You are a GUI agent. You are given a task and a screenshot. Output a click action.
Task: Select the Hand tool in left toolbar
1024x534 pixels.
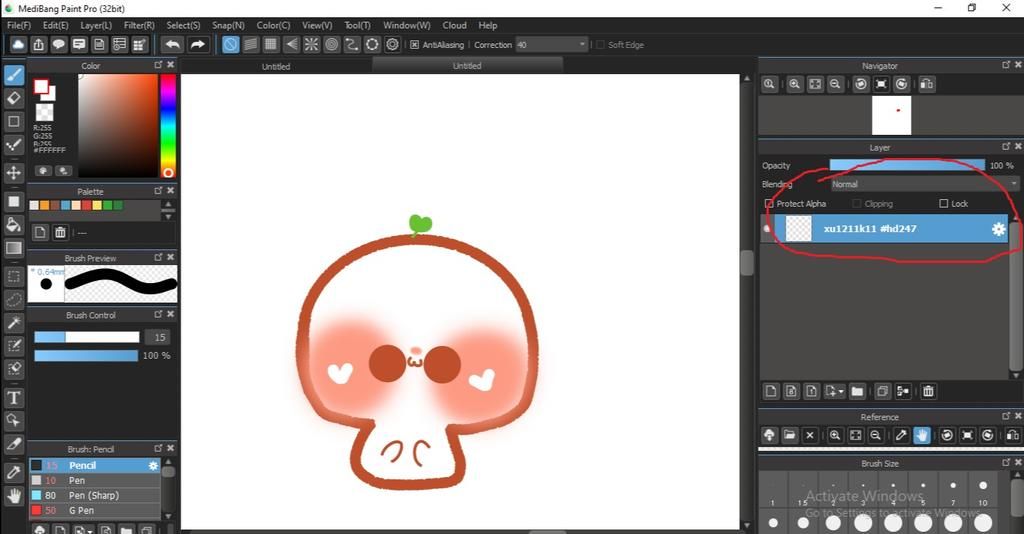(x=14, y=496)
